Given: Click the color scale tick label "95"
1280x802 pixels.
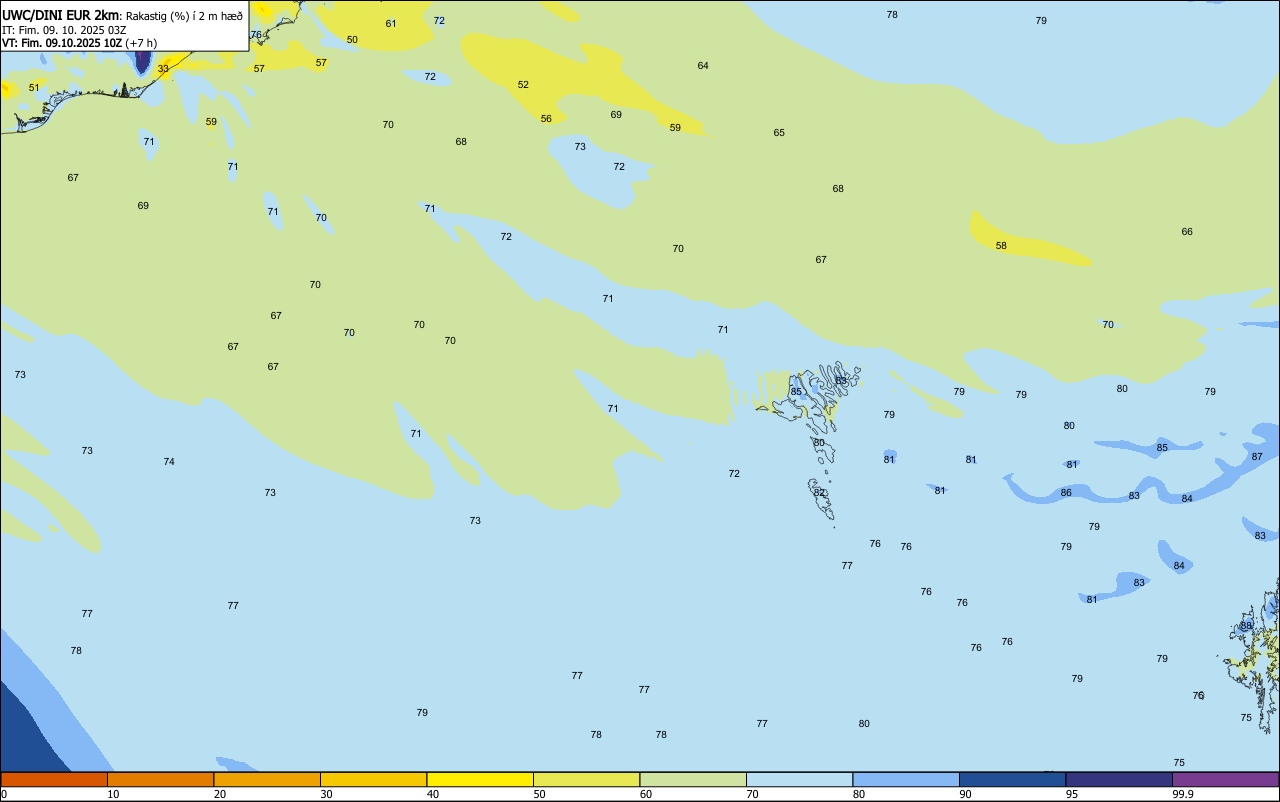Looking at the screenshot, I should click(1072, 794).
